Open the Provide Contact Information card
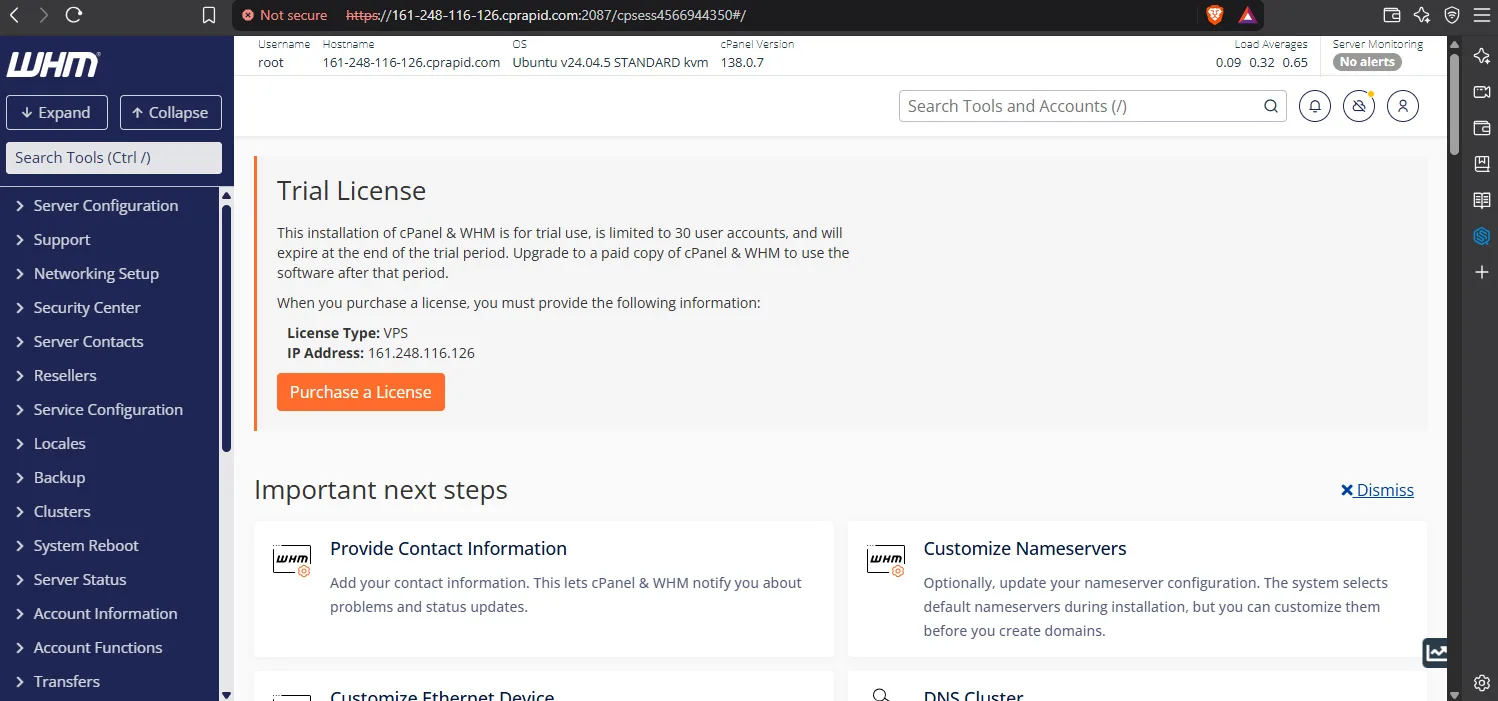This screenshot has width=1498, height=701. 544,589
